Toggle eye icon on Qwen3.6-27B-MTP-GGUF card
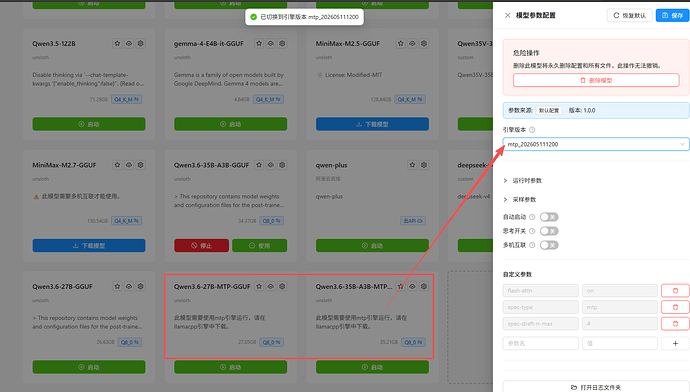 (x=271, y=286)
